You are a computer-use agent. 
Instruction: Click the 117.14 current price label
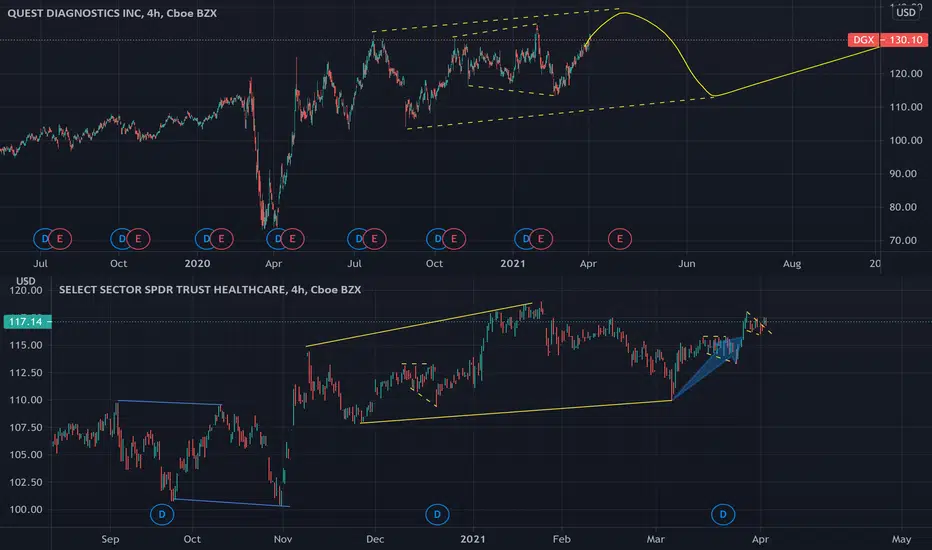coord(26,322)
